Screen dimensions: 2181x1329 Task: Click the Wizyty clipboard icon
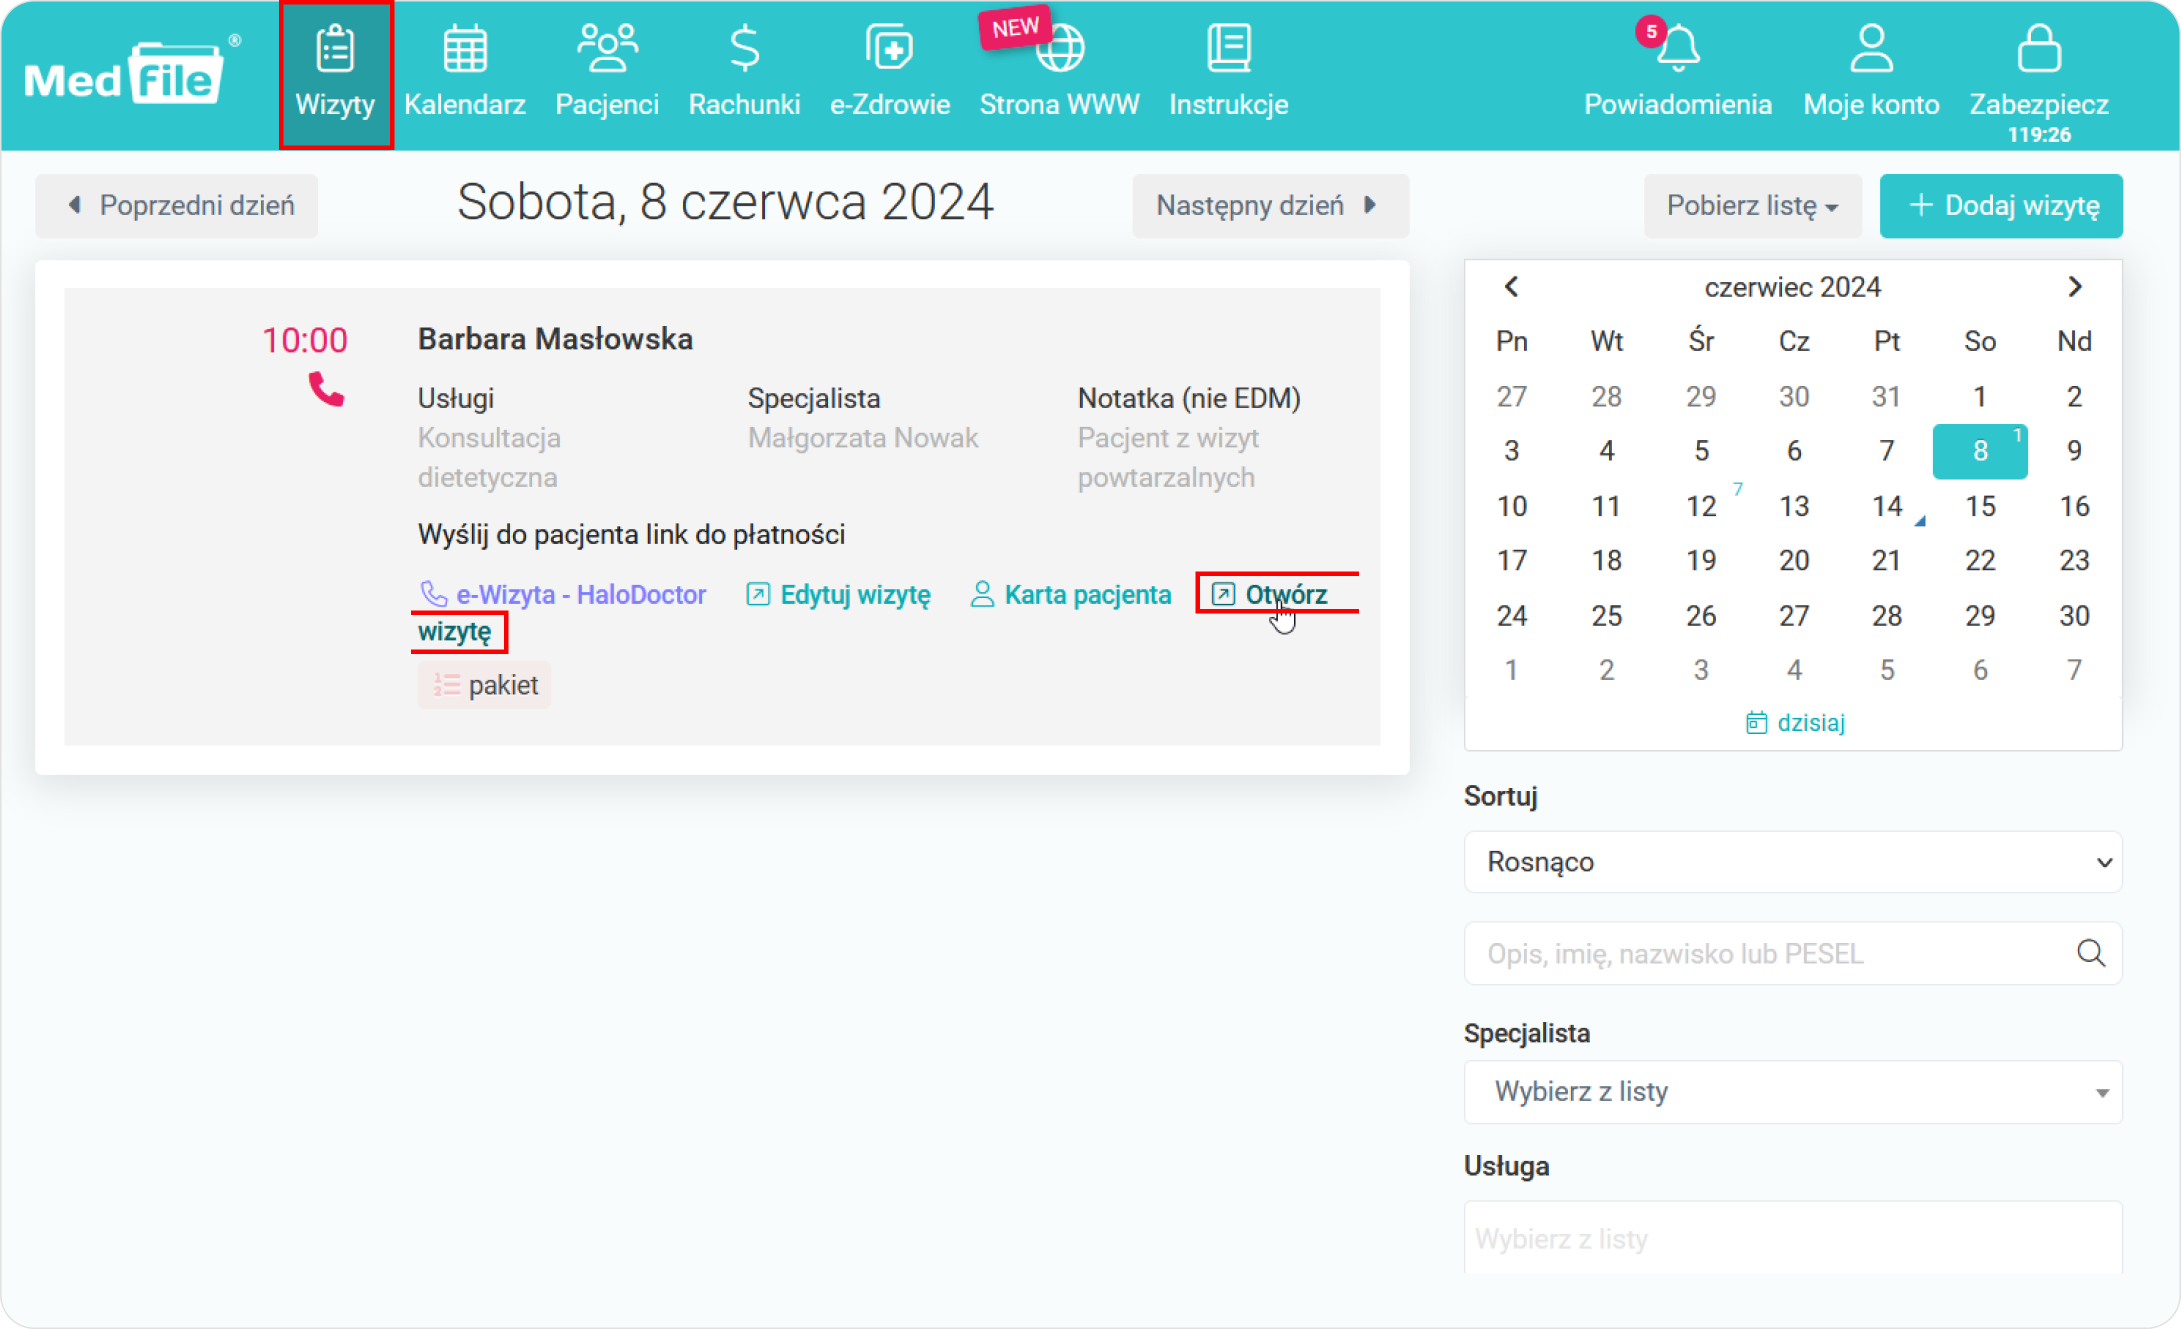(x=335, y=48)
